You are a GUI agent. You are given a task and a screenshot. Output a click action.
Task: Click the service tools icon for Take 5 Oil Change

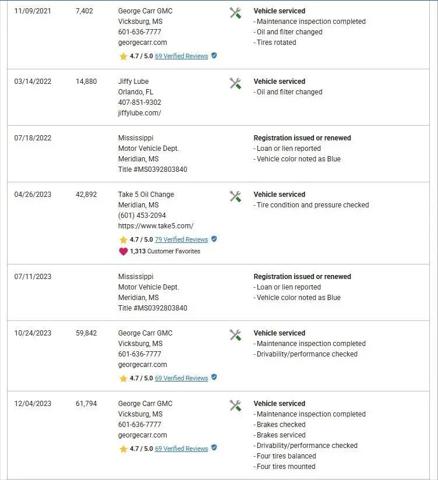click(235, 196)
